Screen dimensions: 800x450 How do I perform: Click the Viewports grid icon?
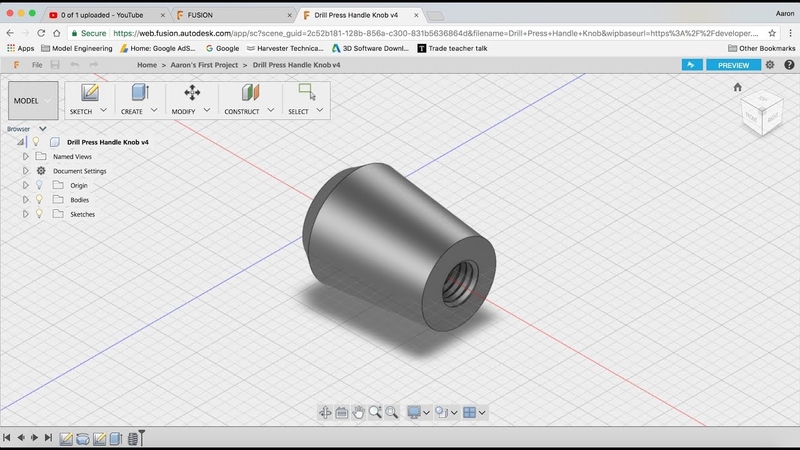(x=469, y=412)
